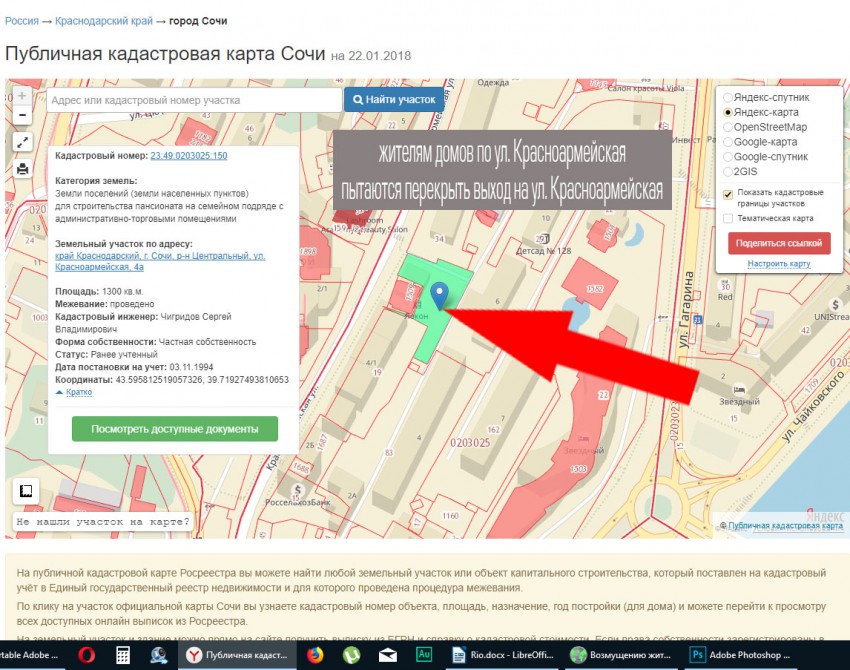
Task: Open Настроить карту settings link
Action: click(x=778, y=264)
